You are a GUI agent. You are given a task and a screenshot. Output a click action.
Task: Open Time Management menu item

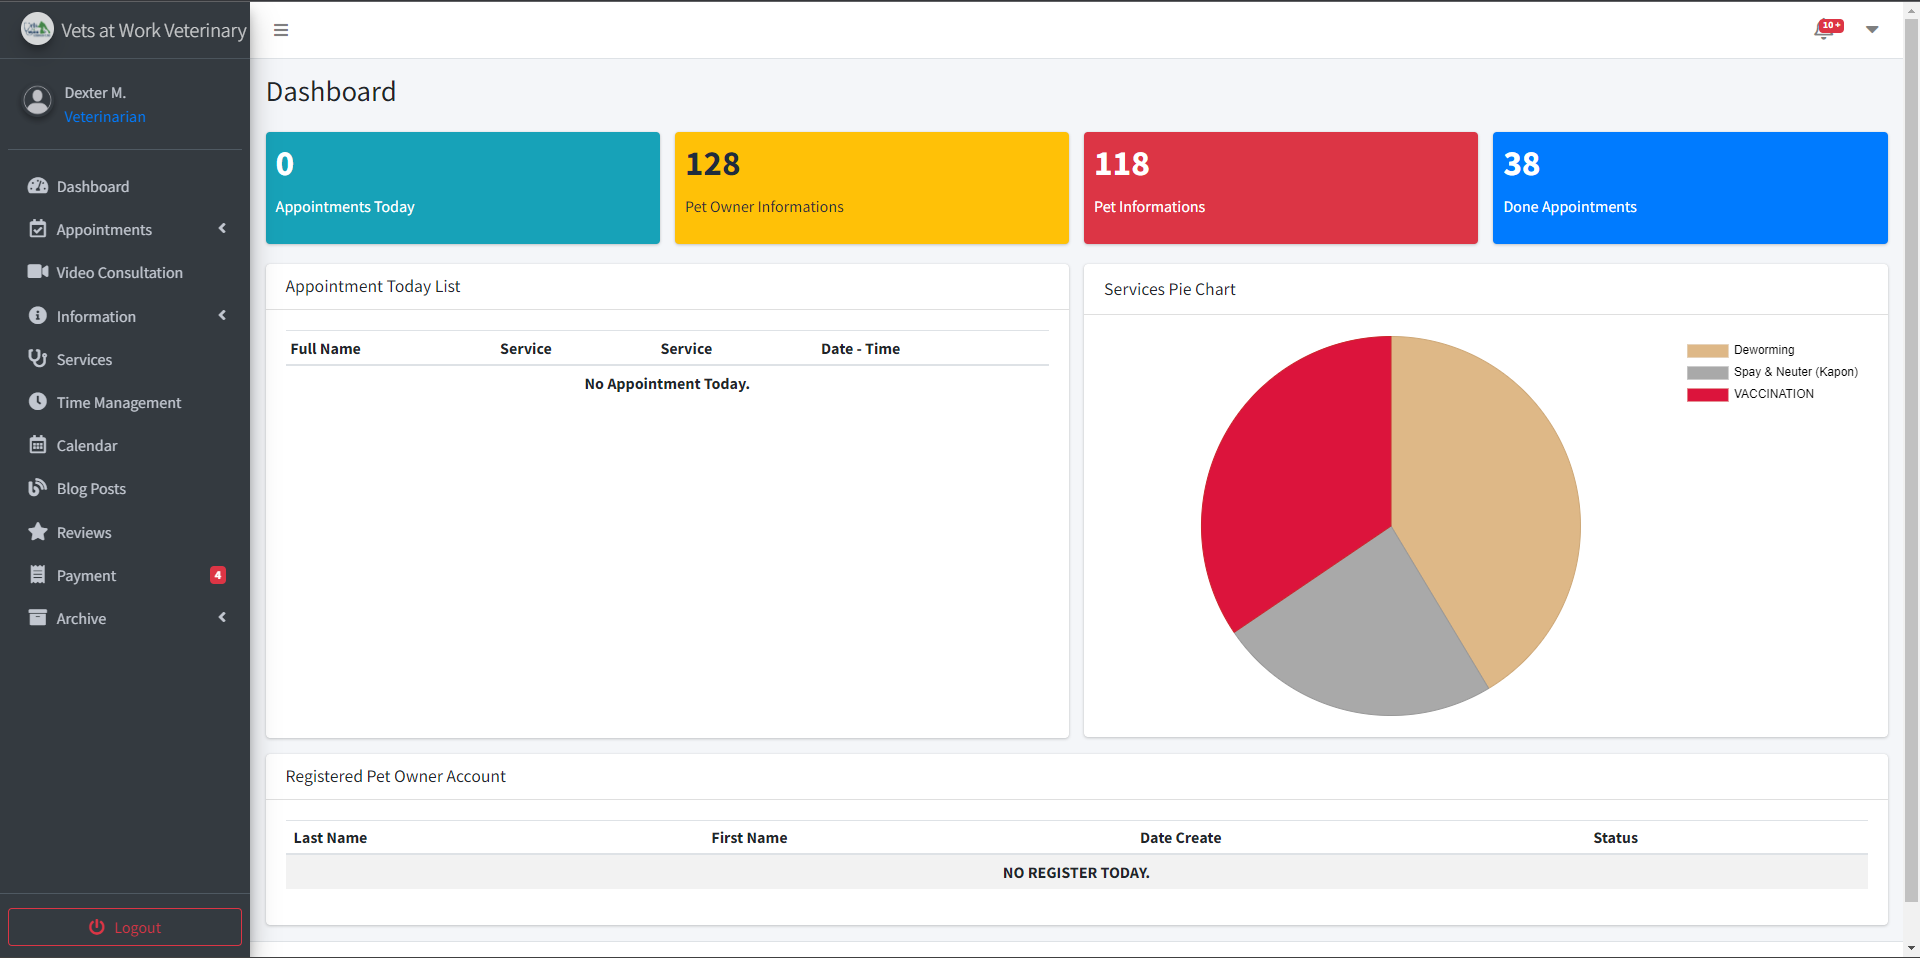click(x=125, y=402)
